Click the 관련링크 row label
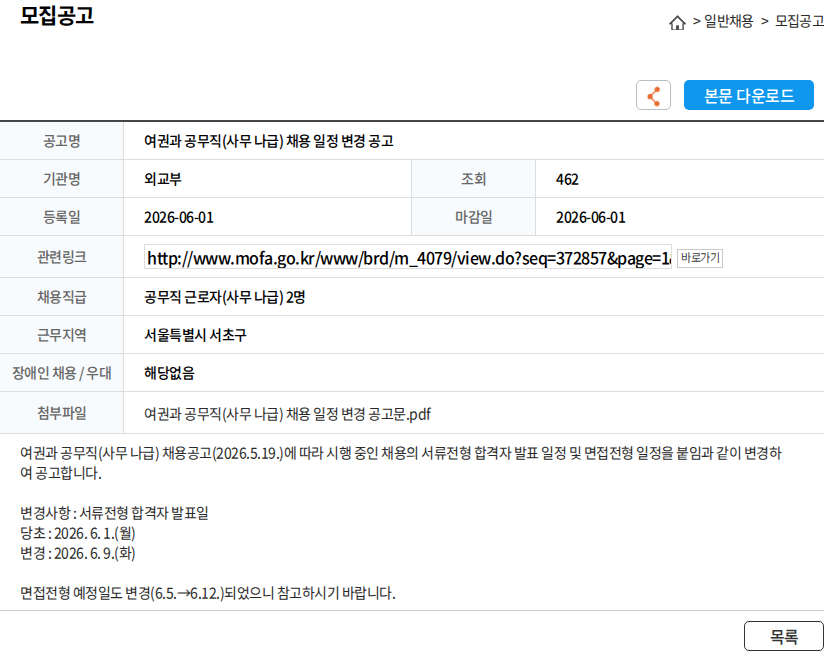The image size is (824, 651). click(x=61, y=257)
